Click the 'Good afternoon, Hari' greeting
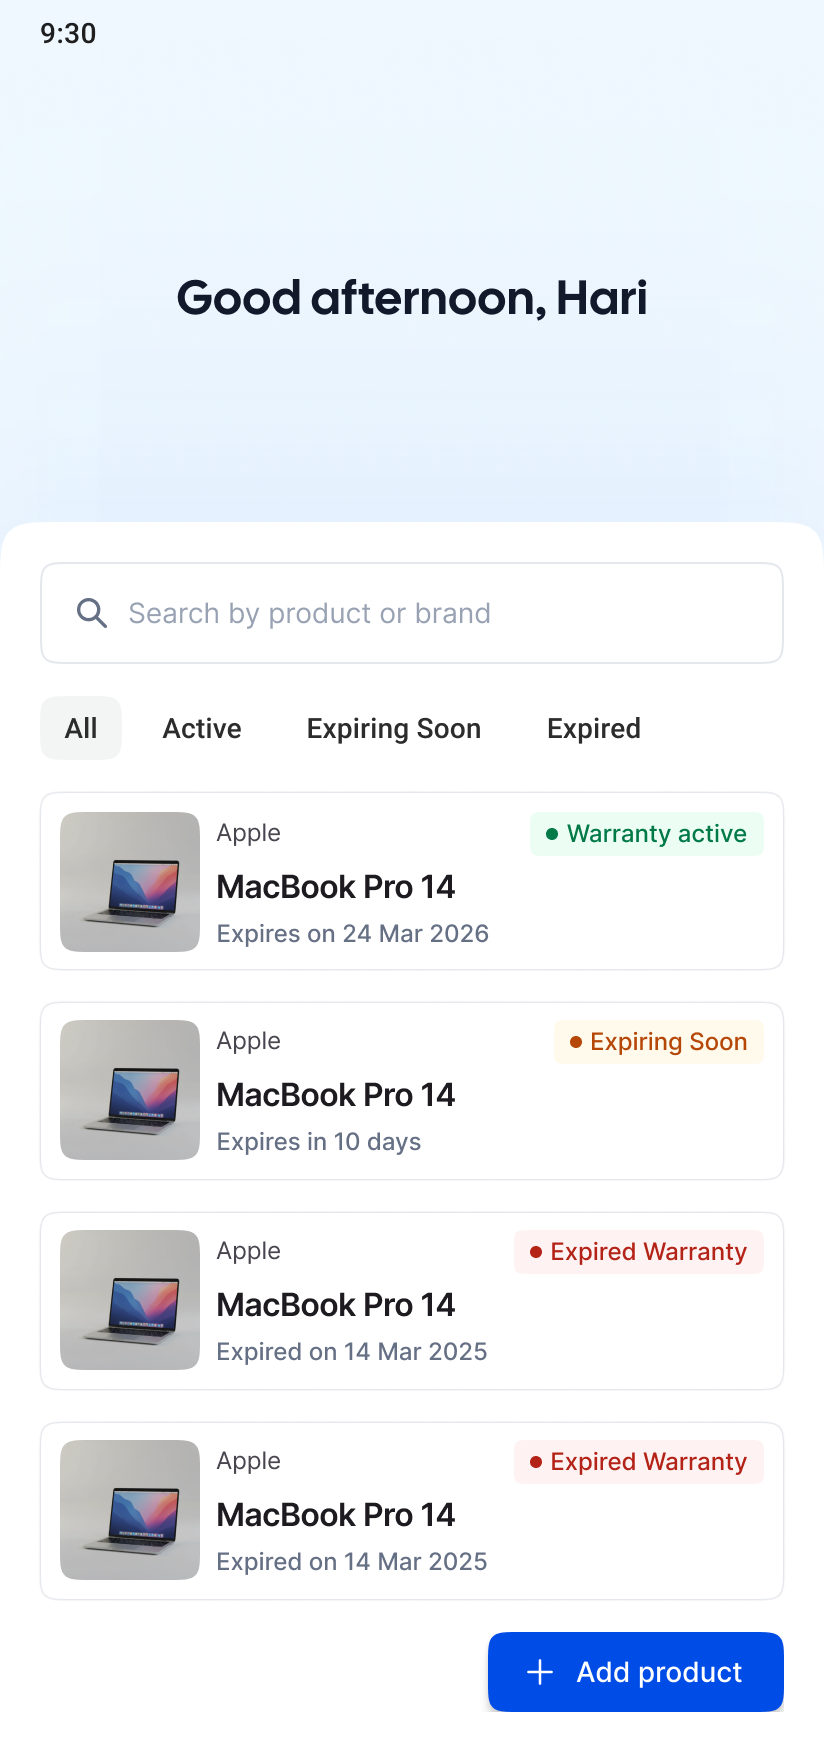The height and width of the screenshot is (1750, 824). pos(412,298)
